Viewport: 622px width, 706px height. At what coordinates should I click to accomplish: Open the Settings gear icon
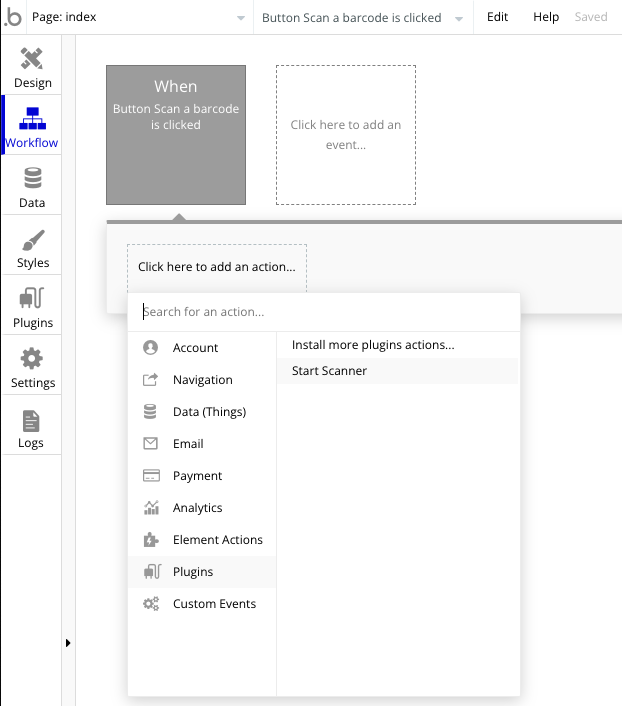[x=32, y=358]
